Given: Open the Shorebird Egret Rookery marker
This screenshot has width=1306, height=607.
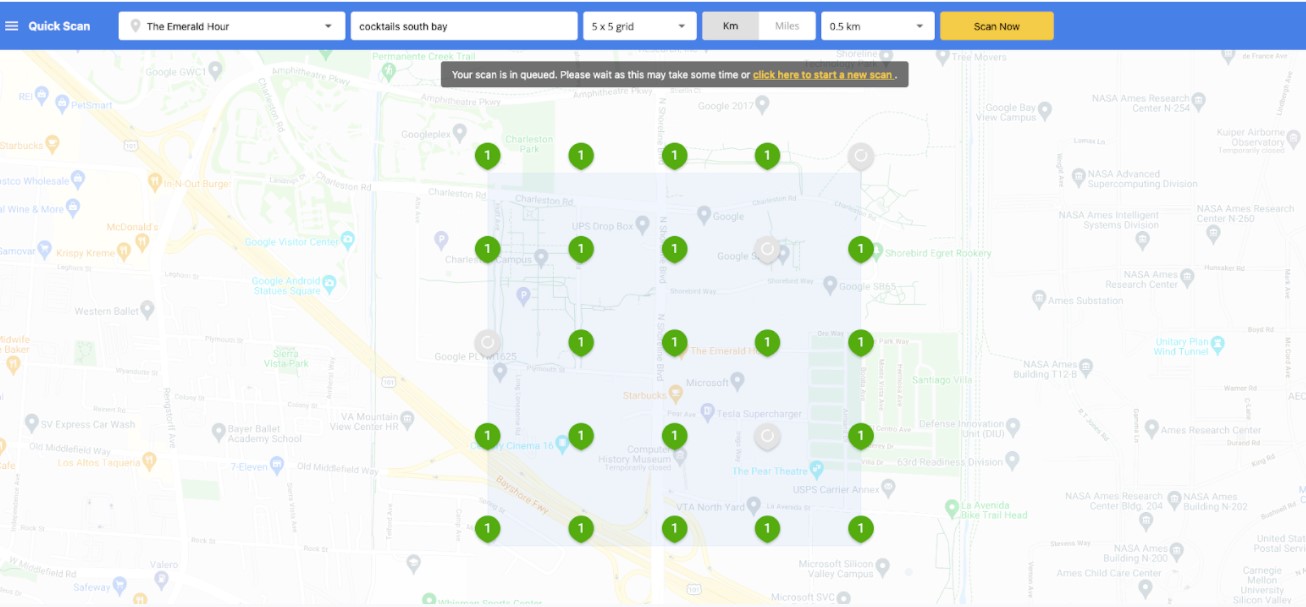Looking at the screenshot, I should 878,253.
